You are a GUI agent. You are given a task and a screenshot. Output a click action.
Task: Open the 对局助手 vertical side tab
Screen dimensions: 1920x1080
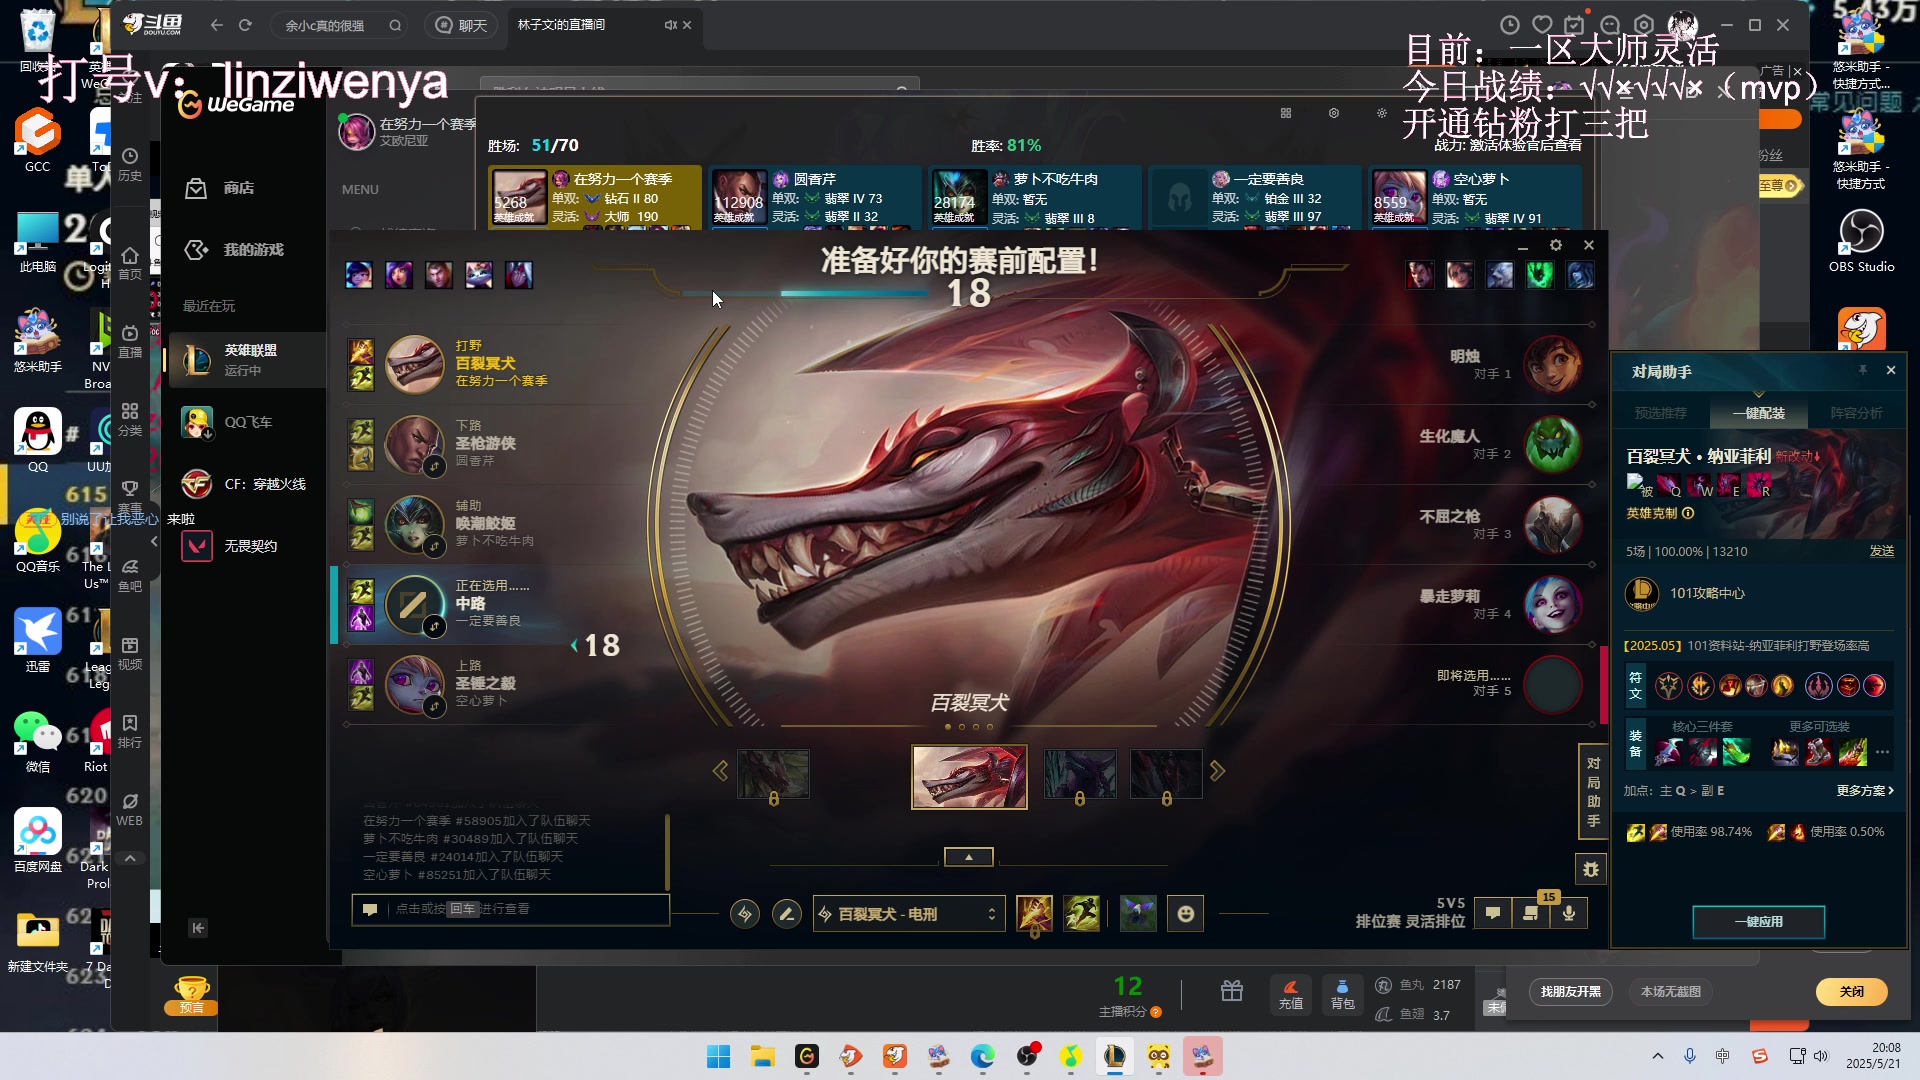pos(1593,792)
